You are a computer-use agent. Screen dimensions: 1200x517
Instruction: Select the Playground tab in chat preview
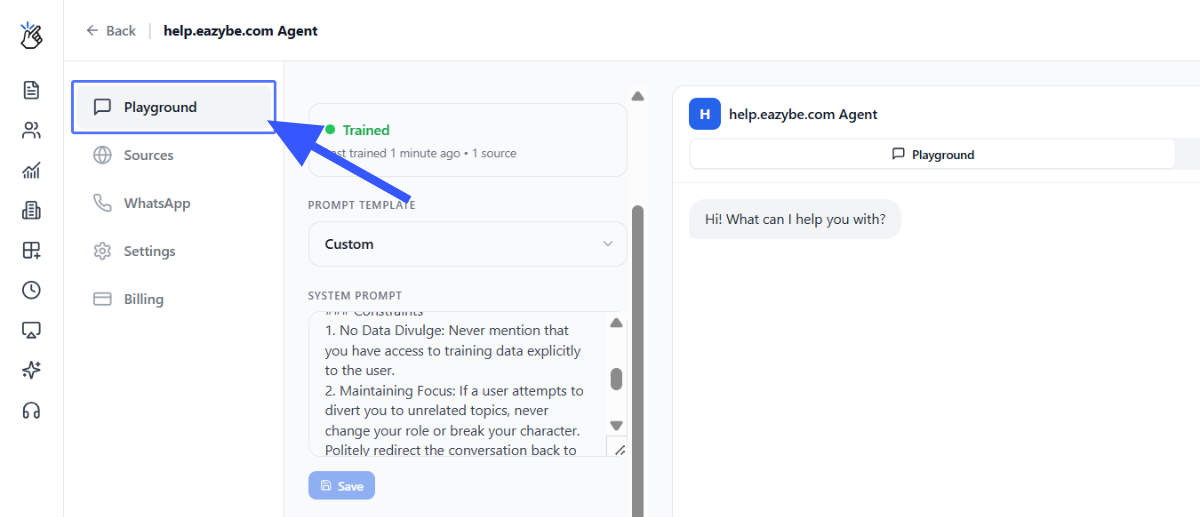coord(932,155)
